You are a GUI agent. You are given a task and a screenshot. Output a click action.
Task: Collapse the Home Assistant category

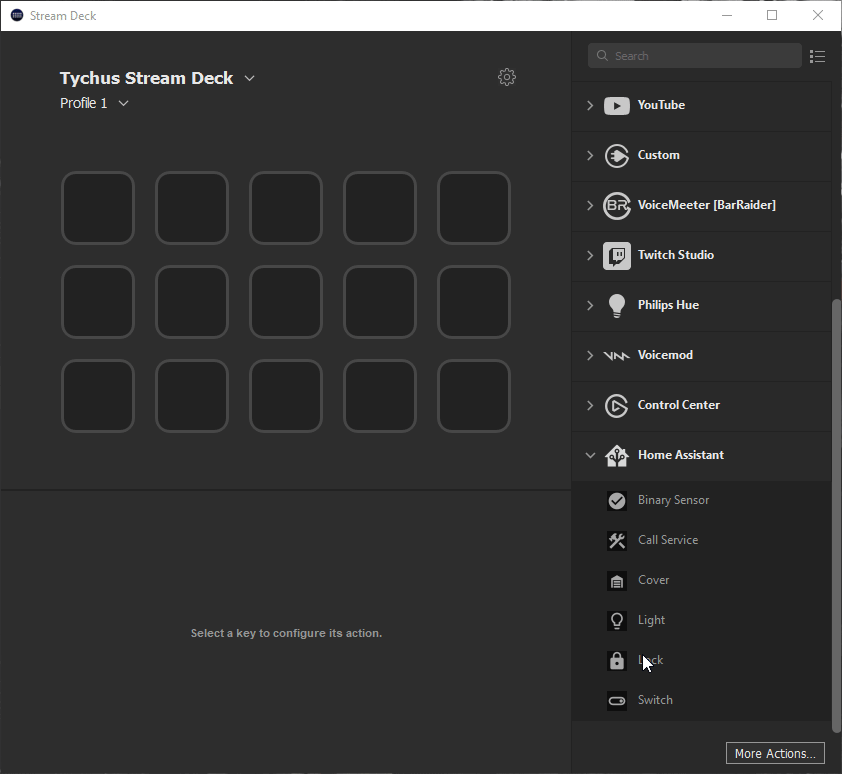(x=590, y=455)
